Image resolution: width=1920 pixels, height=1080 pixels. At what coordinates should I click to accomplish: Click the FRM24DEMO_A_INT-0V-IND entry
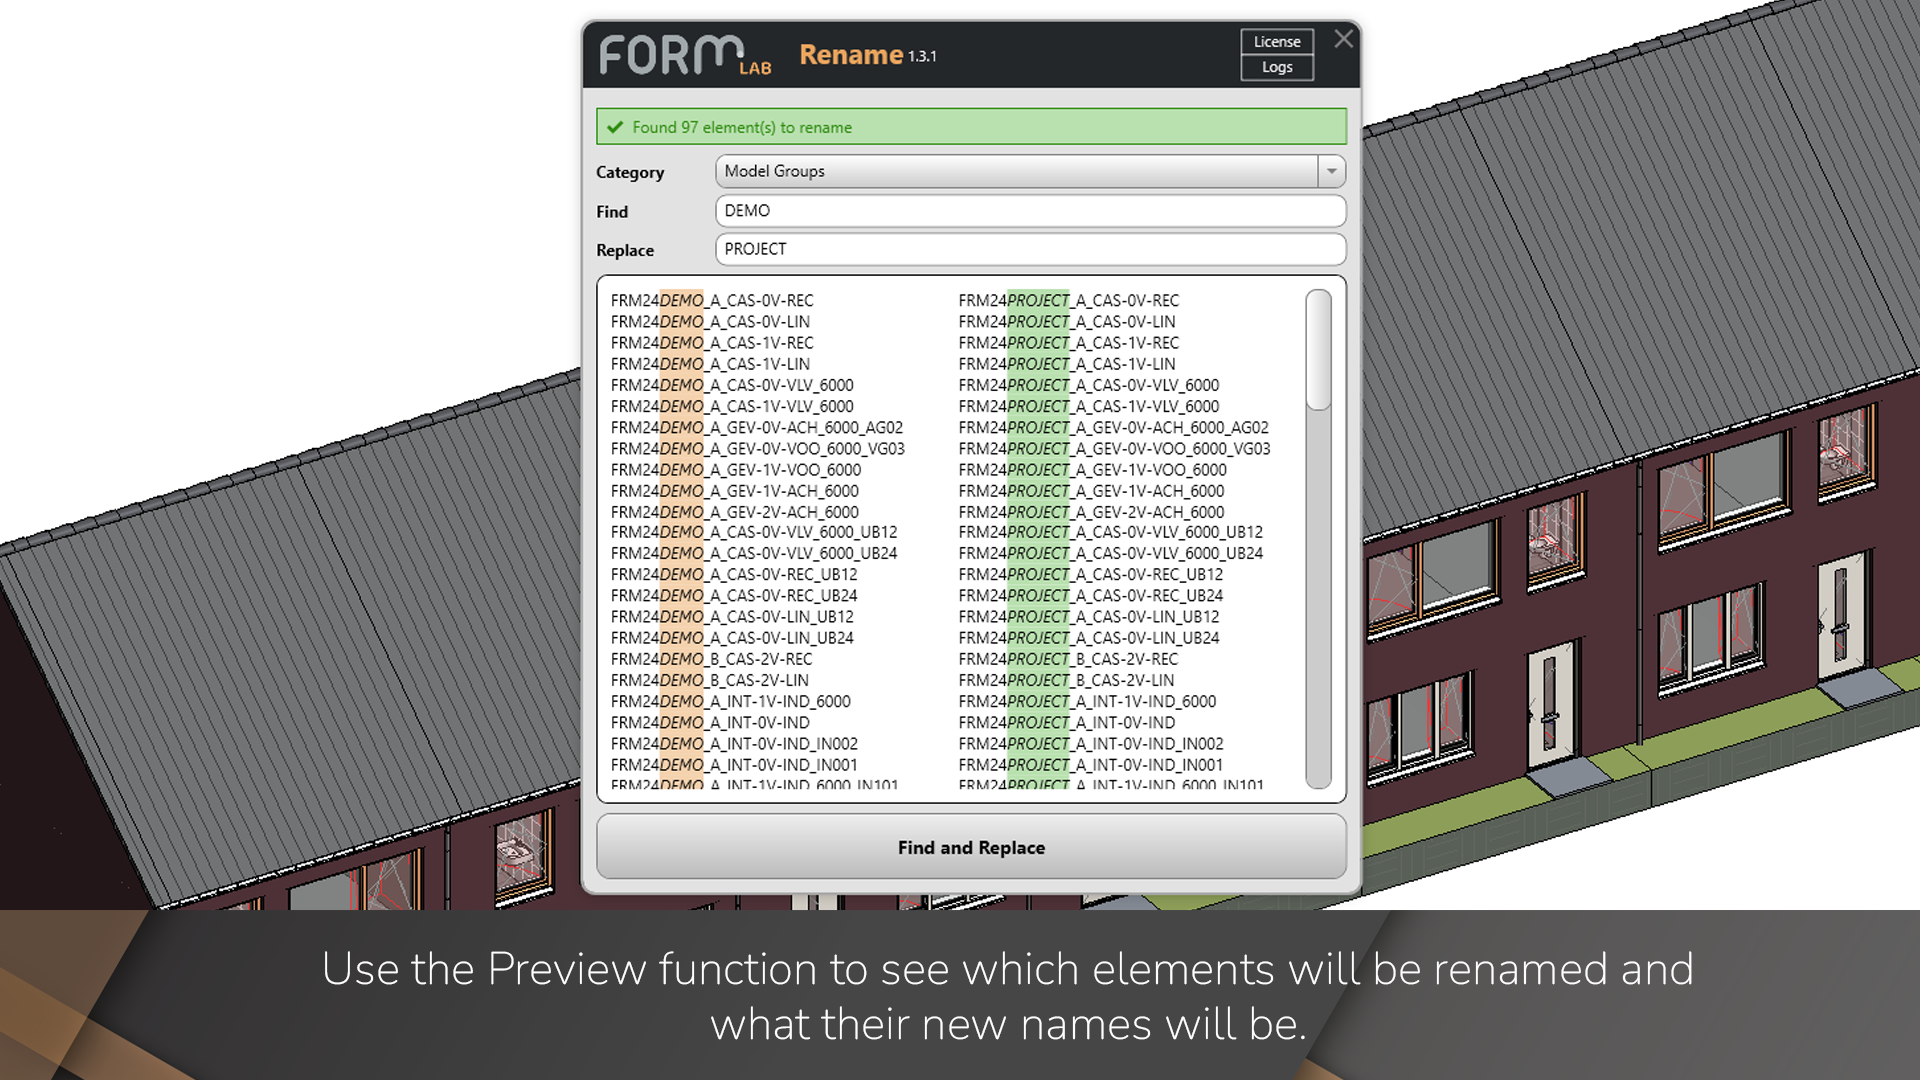(x=710, y=722)
